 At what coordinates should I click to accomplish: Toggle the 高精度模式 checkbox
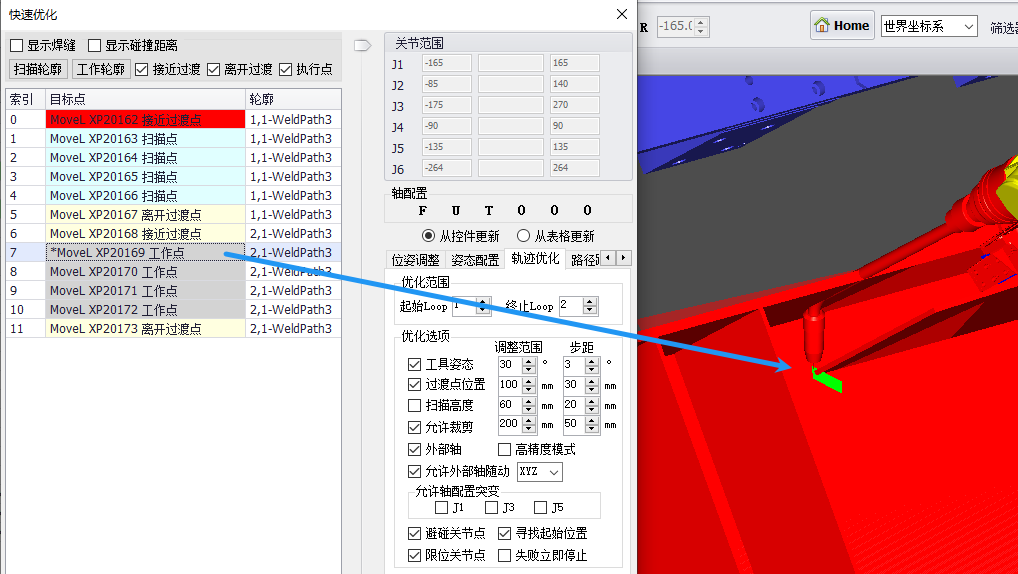[505, 450]
